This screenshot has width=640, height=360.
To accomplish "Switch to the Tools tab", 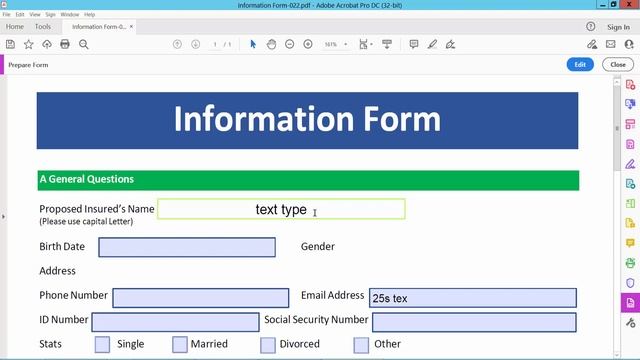I will pos(43,27).
